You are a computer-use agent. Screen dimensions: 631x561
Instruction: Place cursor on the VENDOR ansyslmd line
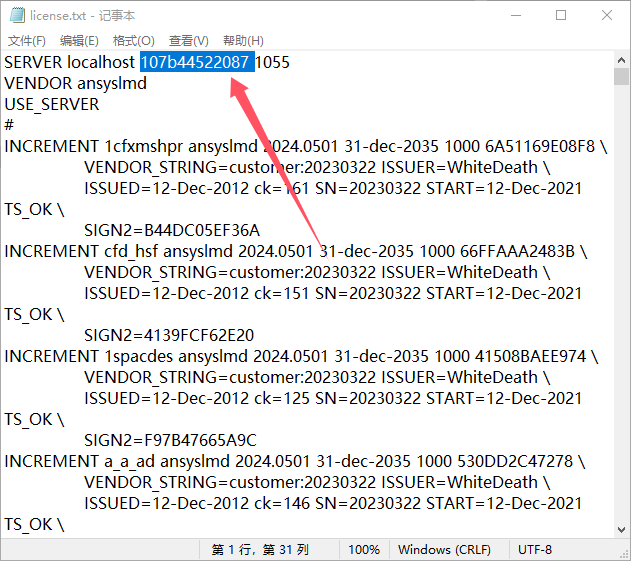(x=75, y=83)
